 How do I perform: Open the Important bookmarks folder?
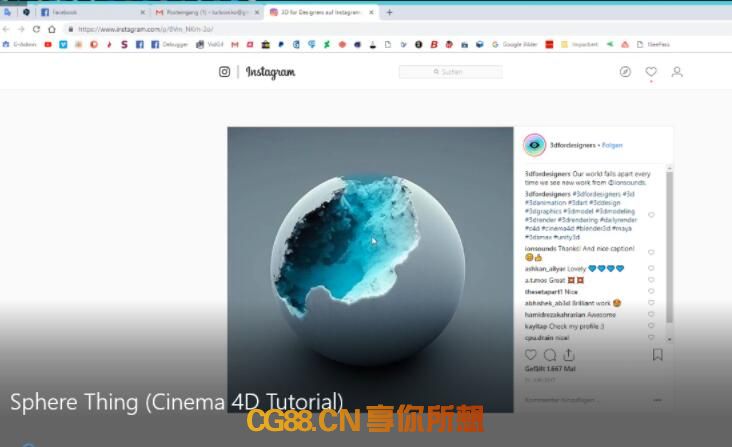pyautogui.click(x=579, y=44)
